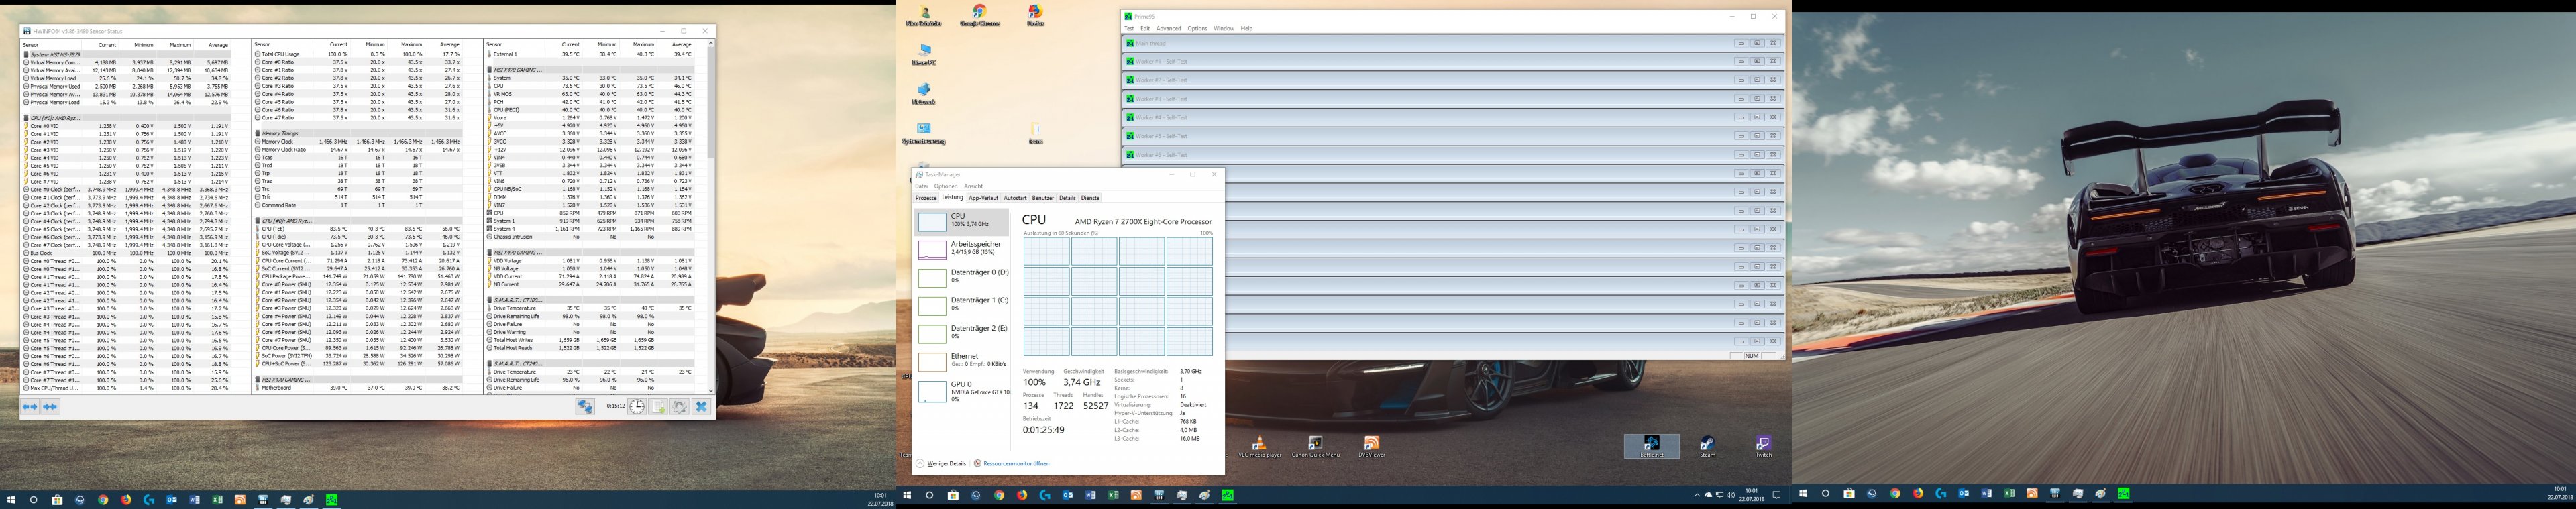Launch Canon Quick Menu desktop shortcut

pyautogui.click(x=1316, y=447)
